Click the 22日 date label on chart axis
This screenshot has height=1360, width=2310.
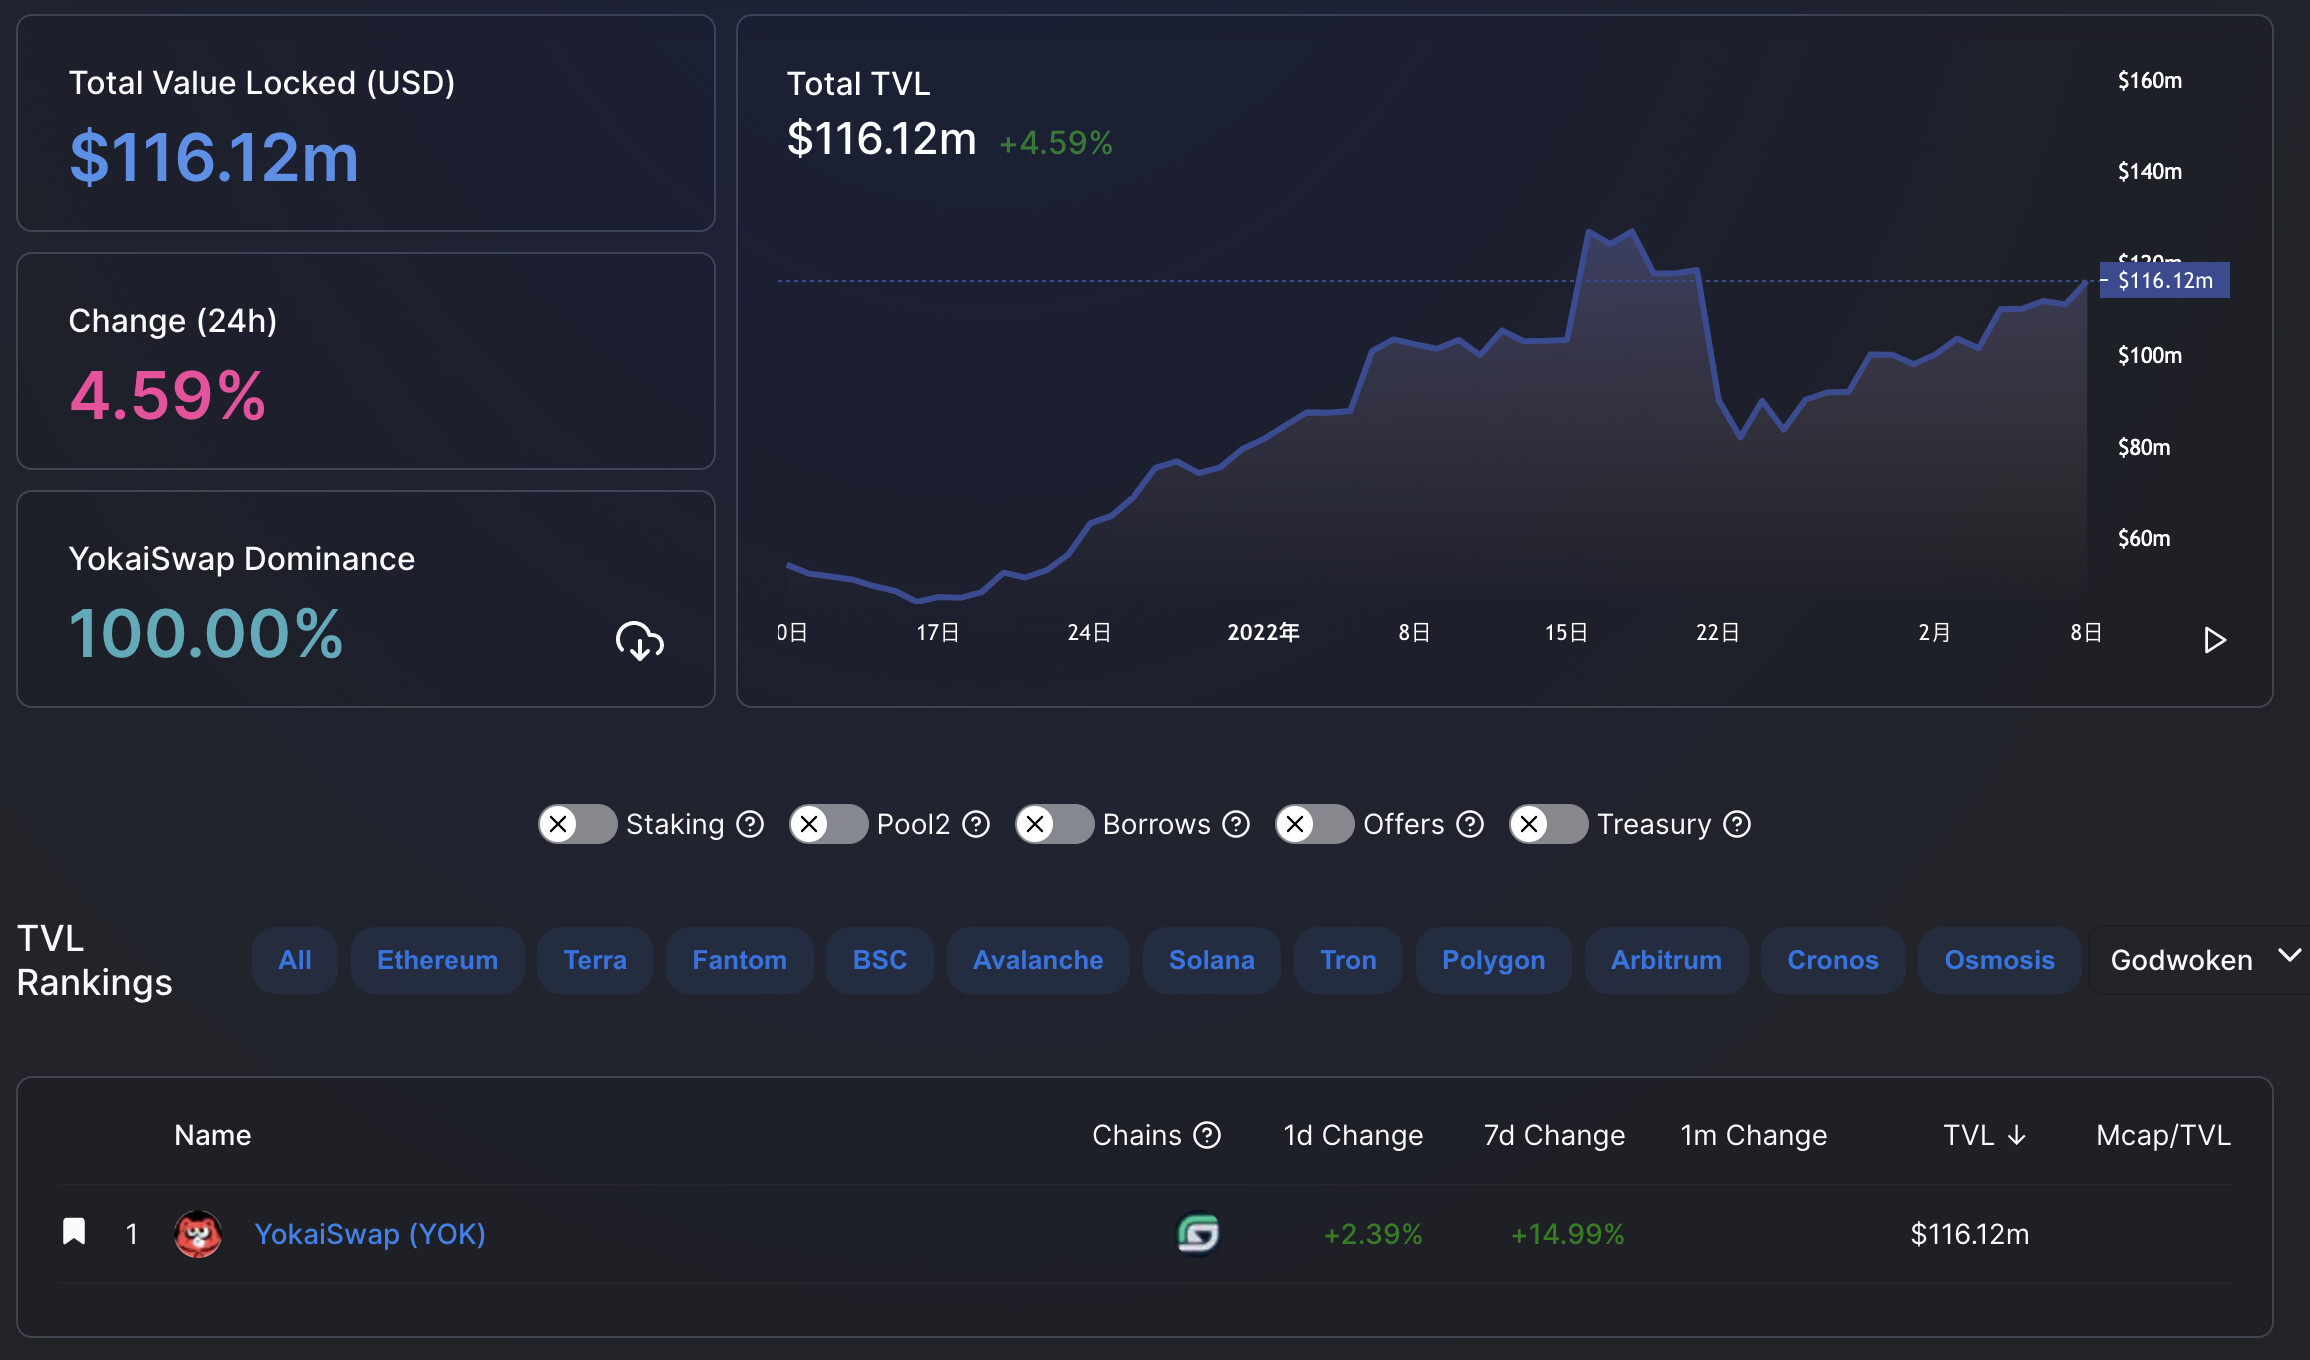coord(1718,632)
